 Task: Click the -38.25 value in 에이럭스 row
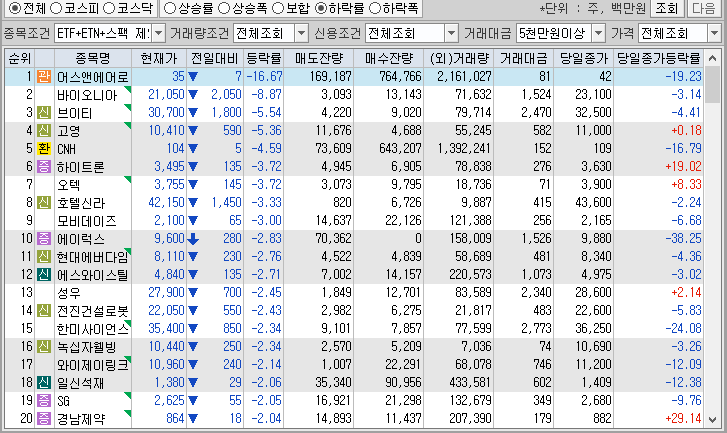pyautogui.click(x=683, y=238)
